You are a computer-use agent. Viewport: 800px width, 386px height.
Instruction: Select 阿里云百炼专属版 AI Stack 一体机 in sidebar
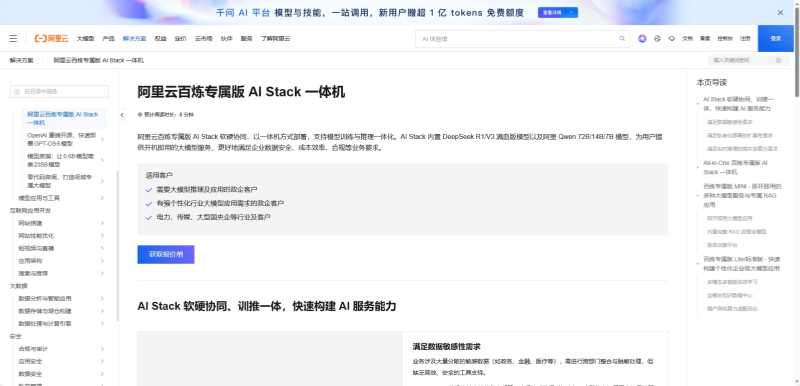62,119
